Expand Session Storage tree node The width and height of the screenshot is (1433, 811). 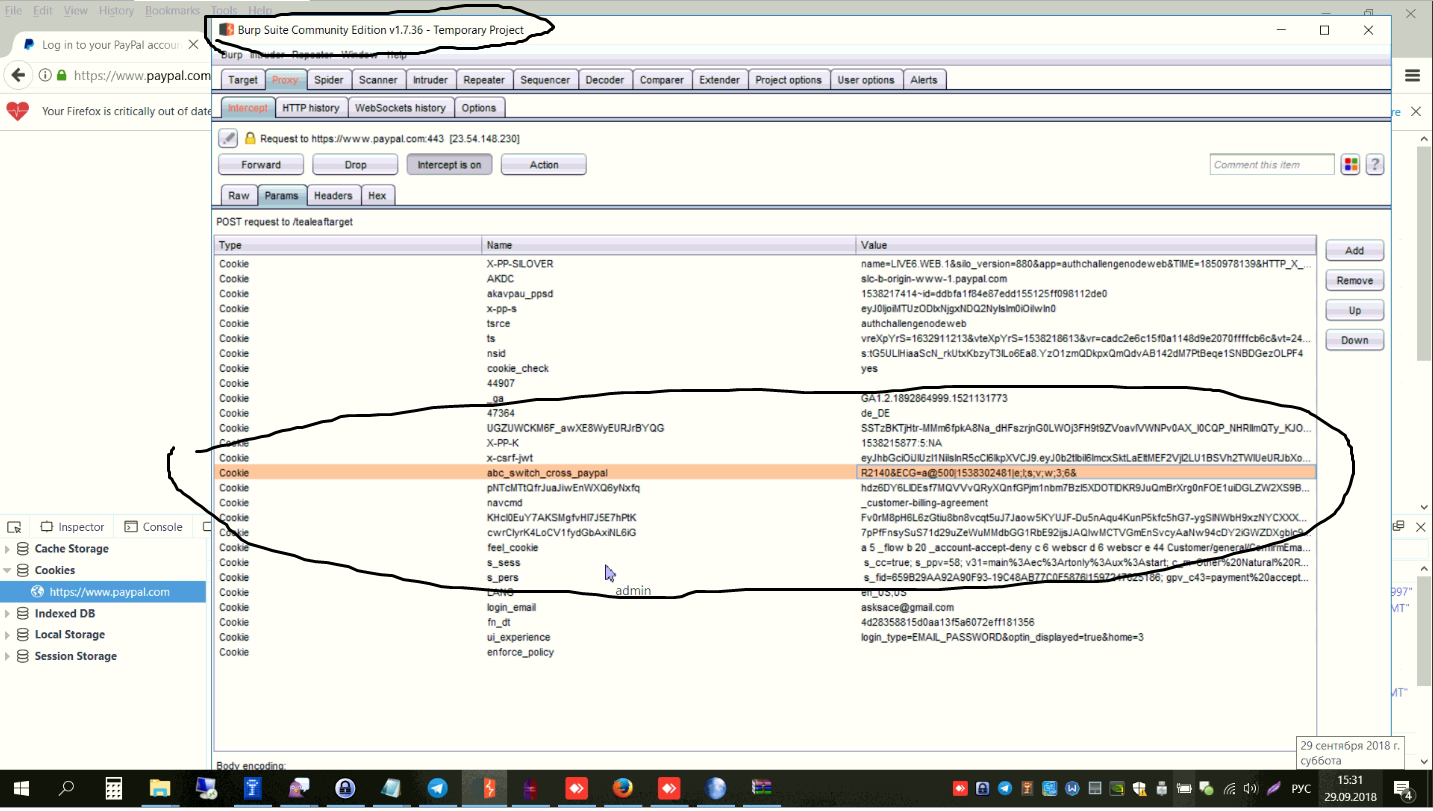[x=8, y=656]
